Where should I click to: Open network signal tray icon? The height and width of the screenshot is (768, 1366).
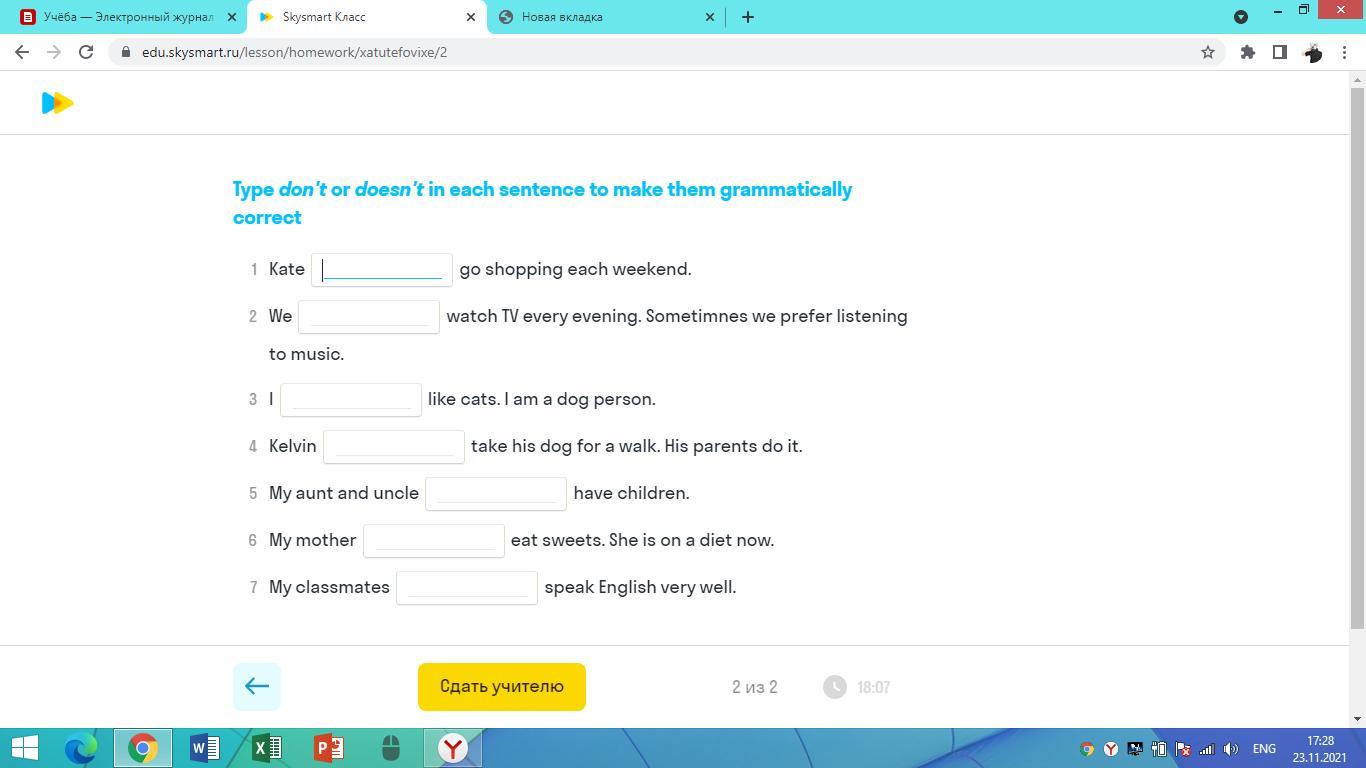click(x=1207, y=749)
